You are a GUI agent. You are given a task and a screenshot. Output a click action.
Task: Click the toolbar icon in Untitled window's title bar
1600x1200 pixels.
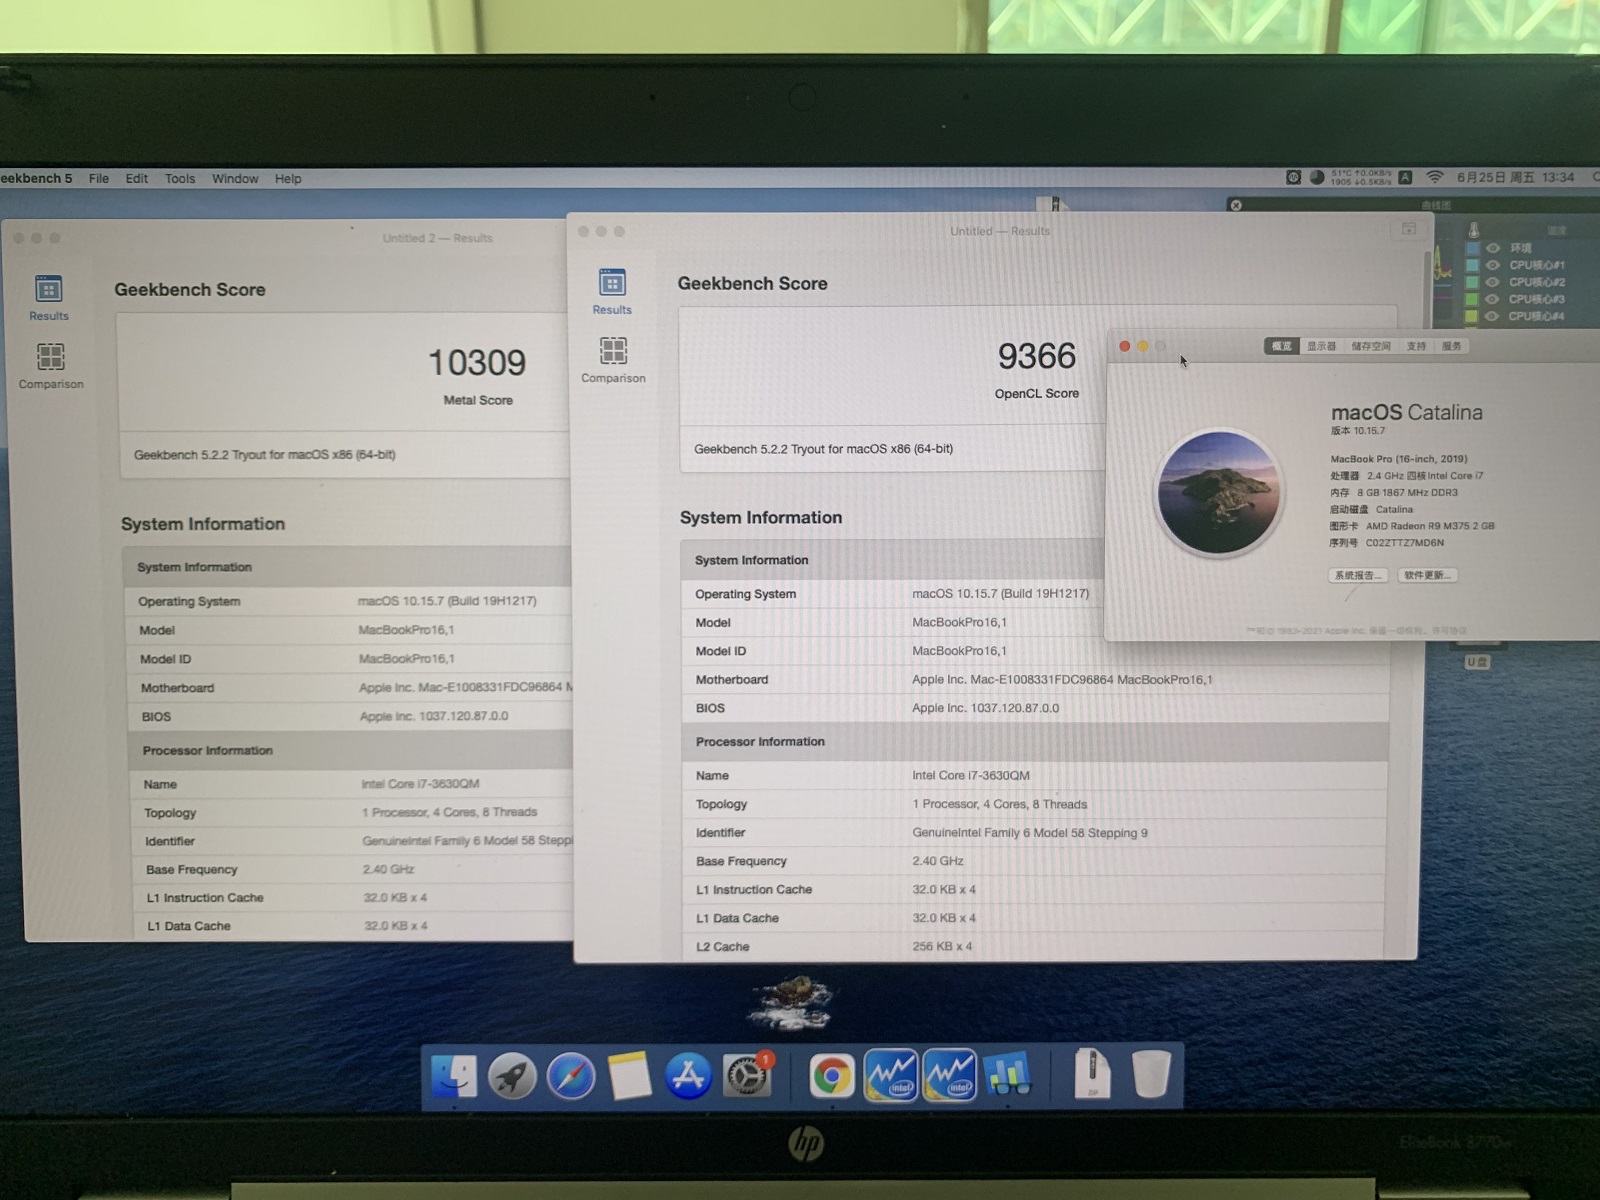tap(1409, 229)
